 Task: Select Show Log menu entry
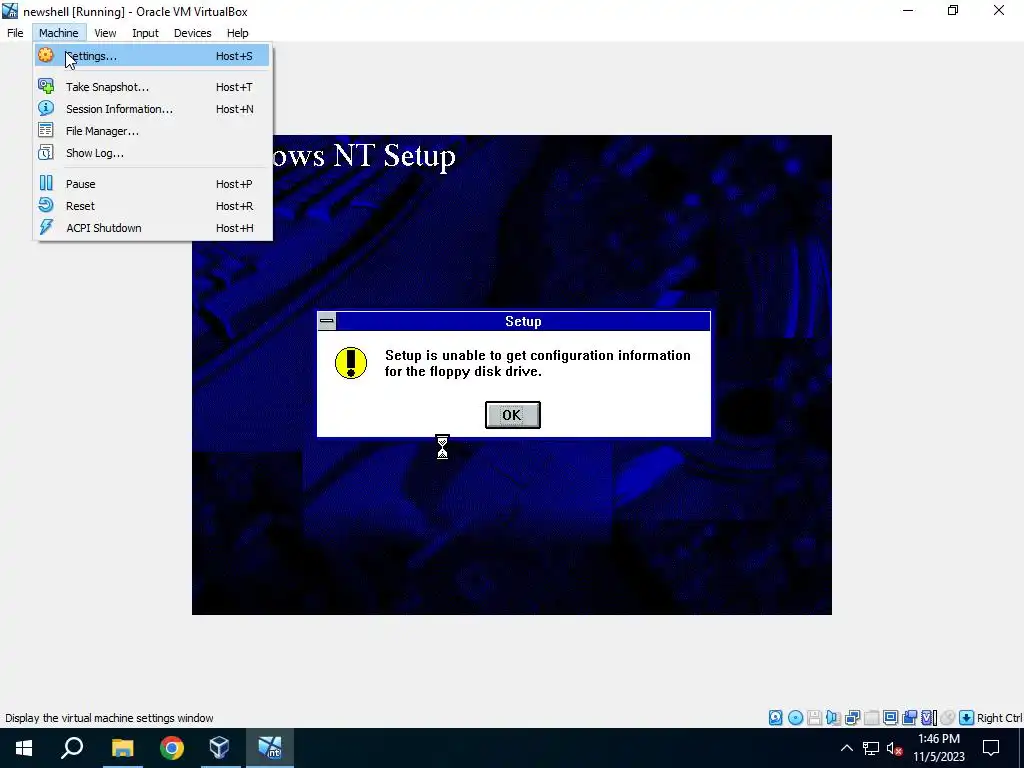152,153
